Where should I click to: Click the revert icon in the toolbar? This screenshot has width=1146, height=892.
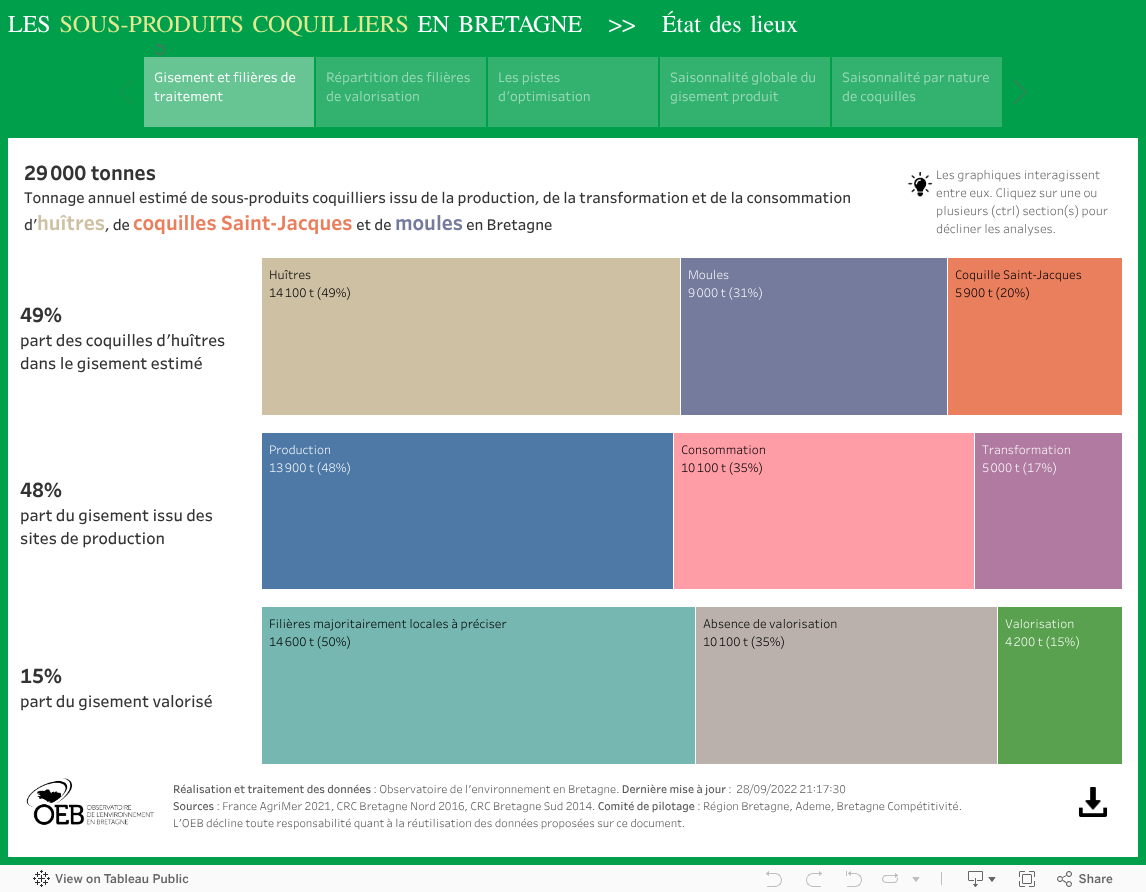(x=853, y=879)
